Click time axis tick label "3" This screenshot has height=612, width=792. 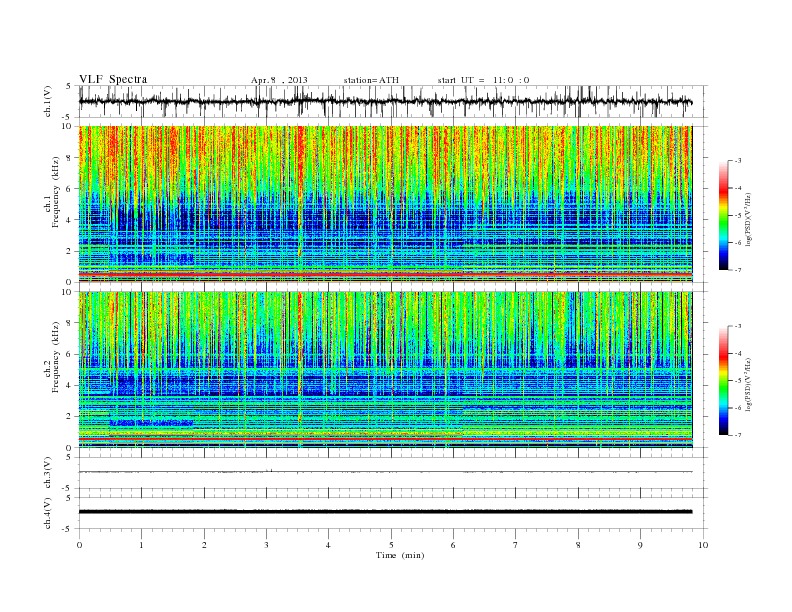coord(266,545)
